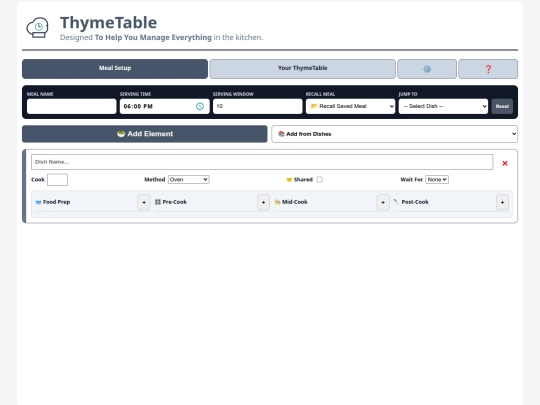540x405 pixels.
Task: Click the Serving Time field
Action: coord(165,106)
